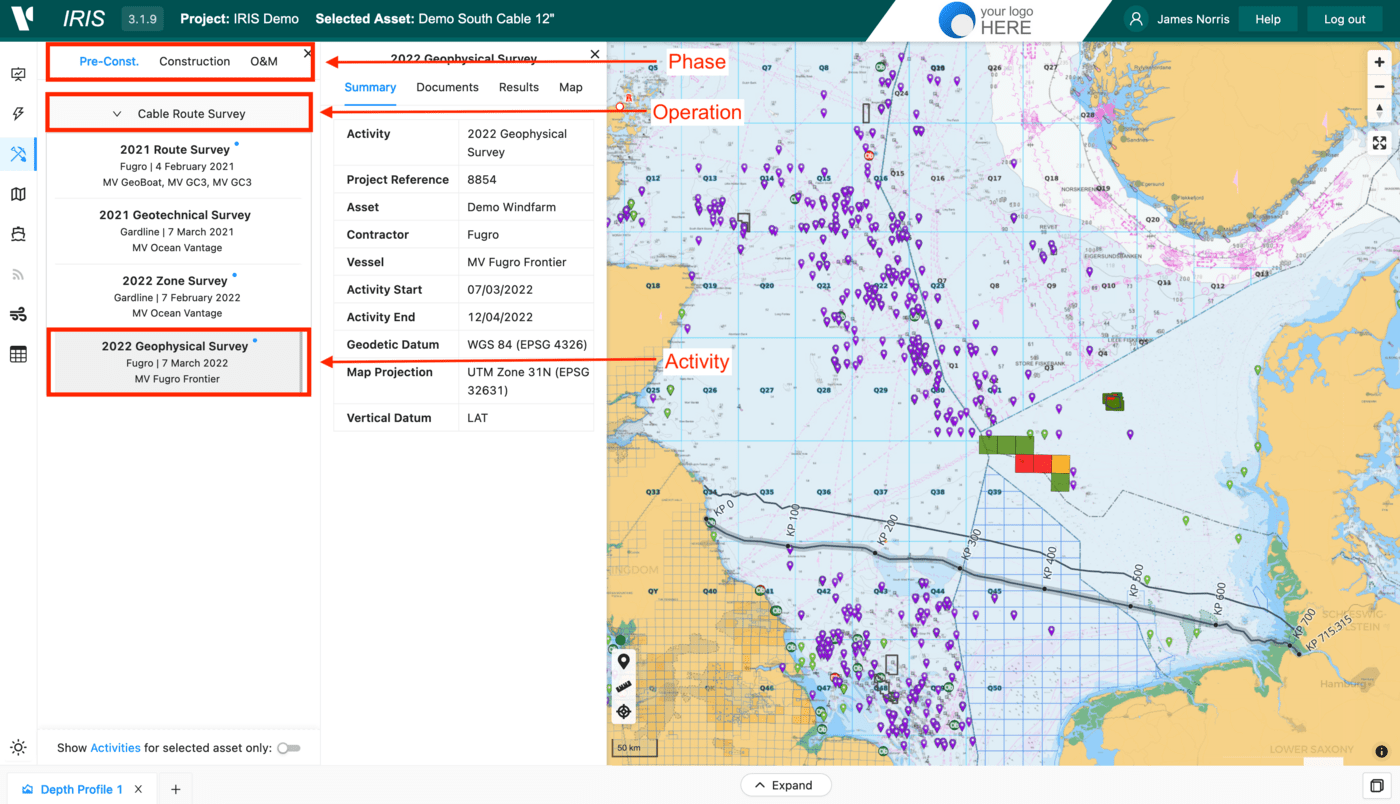
Task: Click the lightning bolt sidebar icon
Action: point(18,114)
